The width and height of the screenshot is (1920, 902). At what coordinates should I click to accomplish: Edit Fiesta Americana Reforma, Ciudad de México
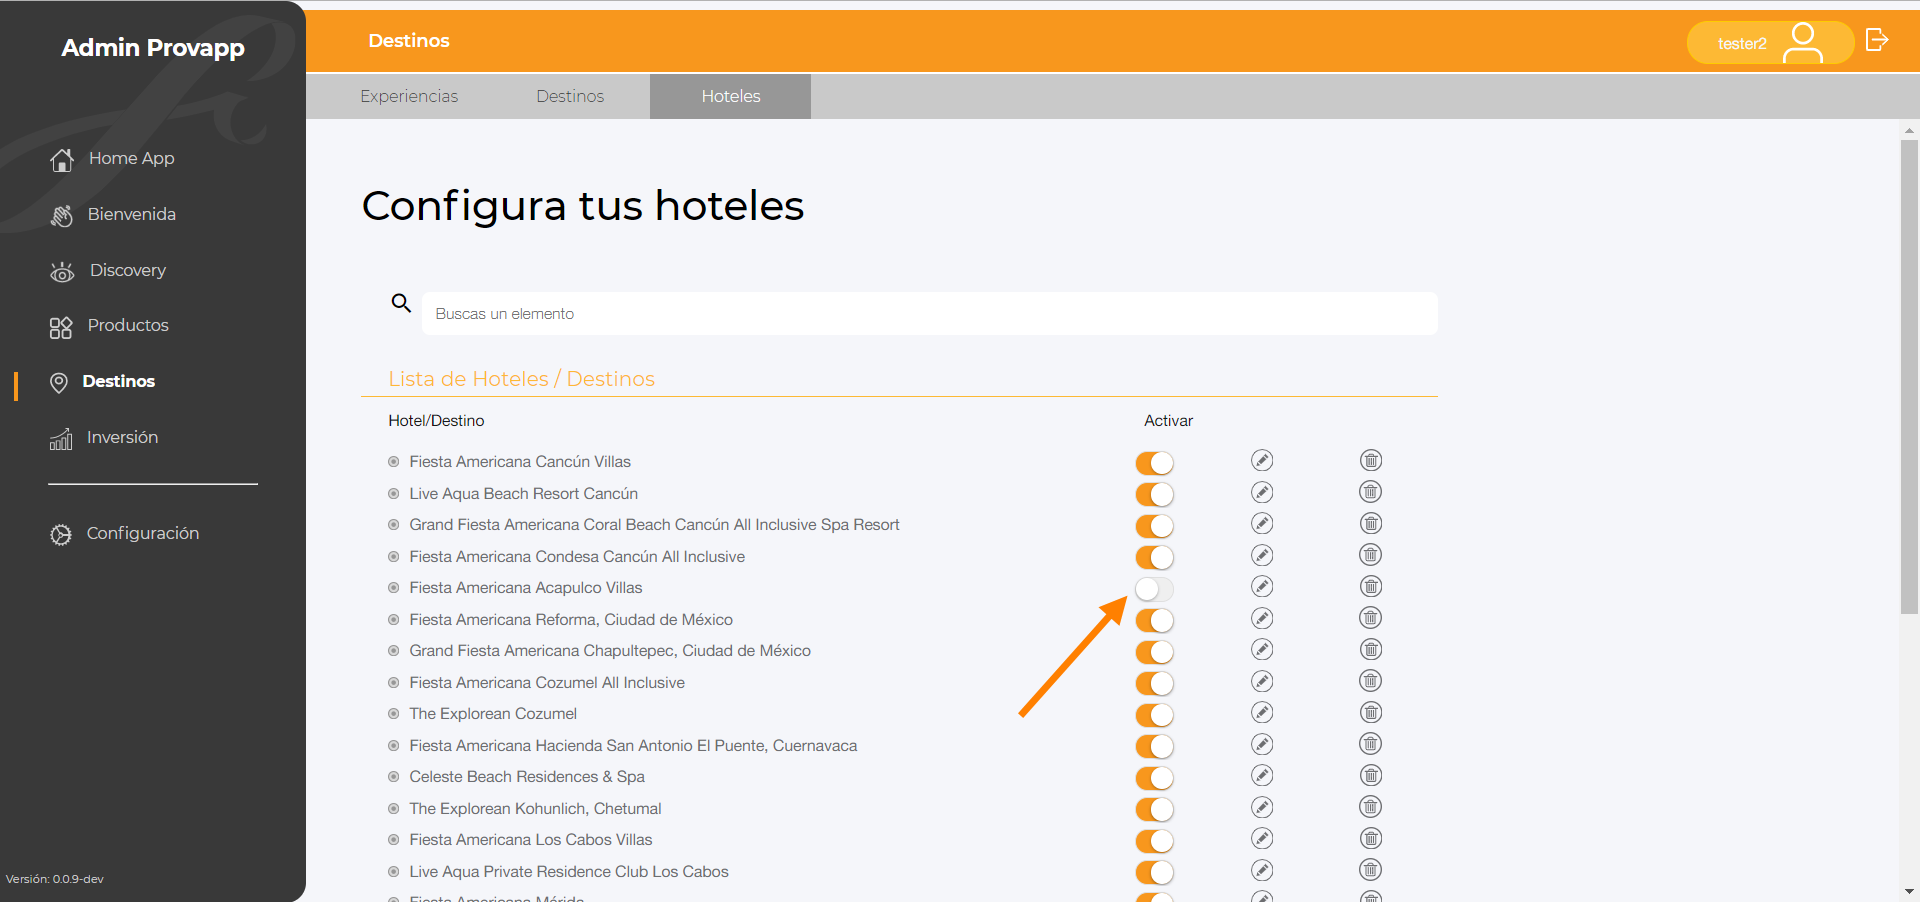1262,618
